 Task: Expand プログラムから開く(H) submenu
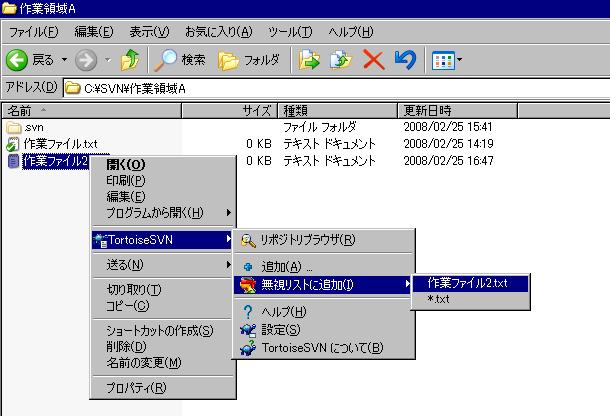(163, 213)
